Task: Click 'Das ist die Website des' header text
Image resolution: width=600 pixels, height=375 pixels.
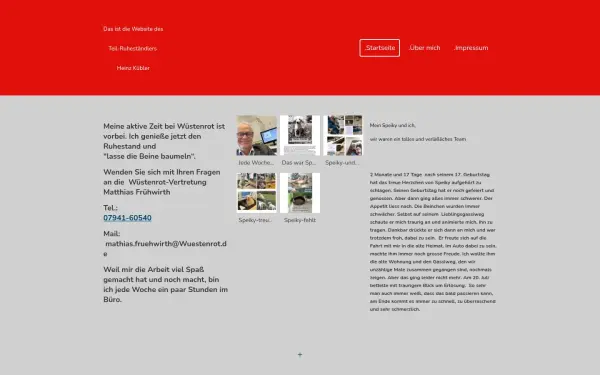Action: 133,29
